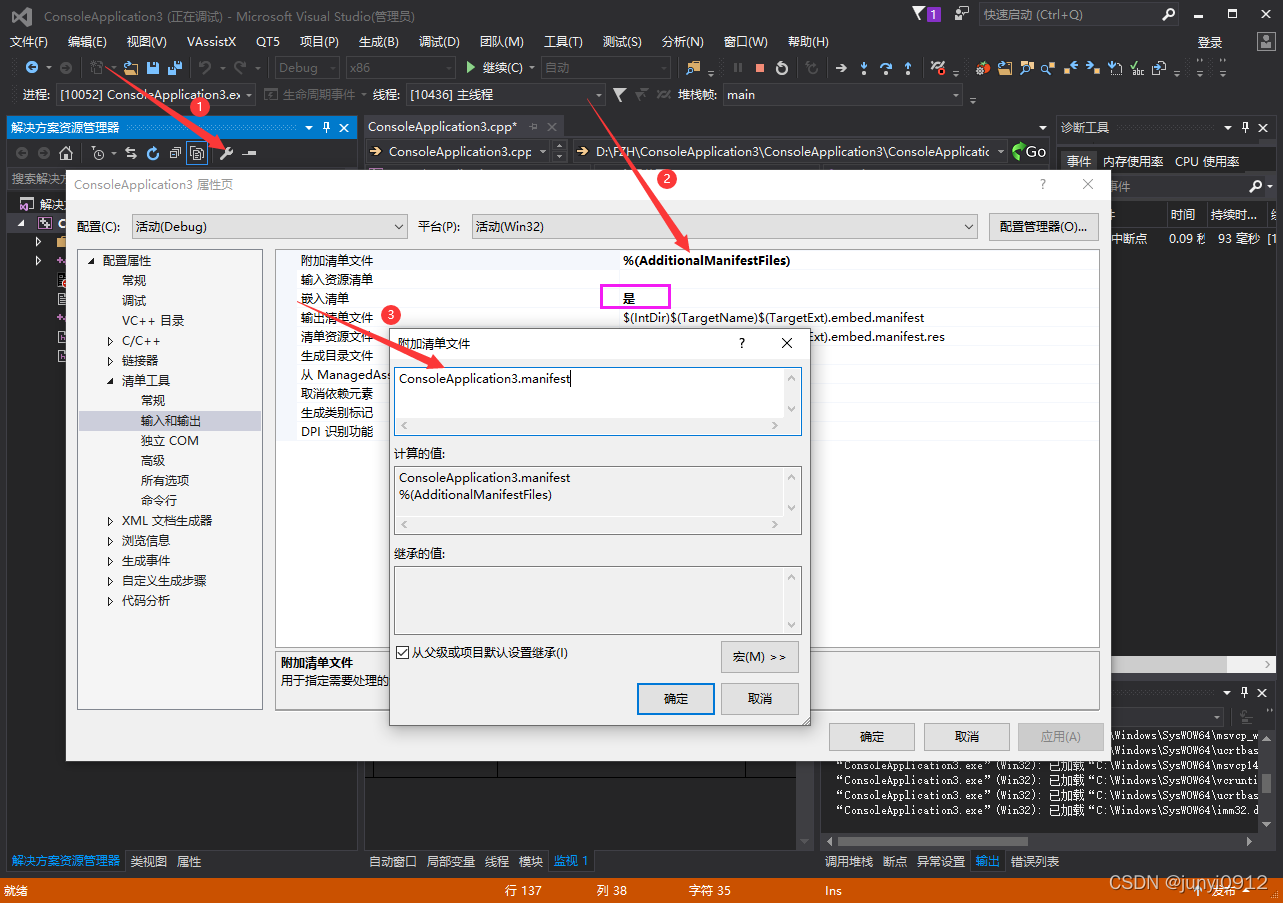Click the Save icon in main toolbar
Screen dimensions: 1283x903
(153, 68)
